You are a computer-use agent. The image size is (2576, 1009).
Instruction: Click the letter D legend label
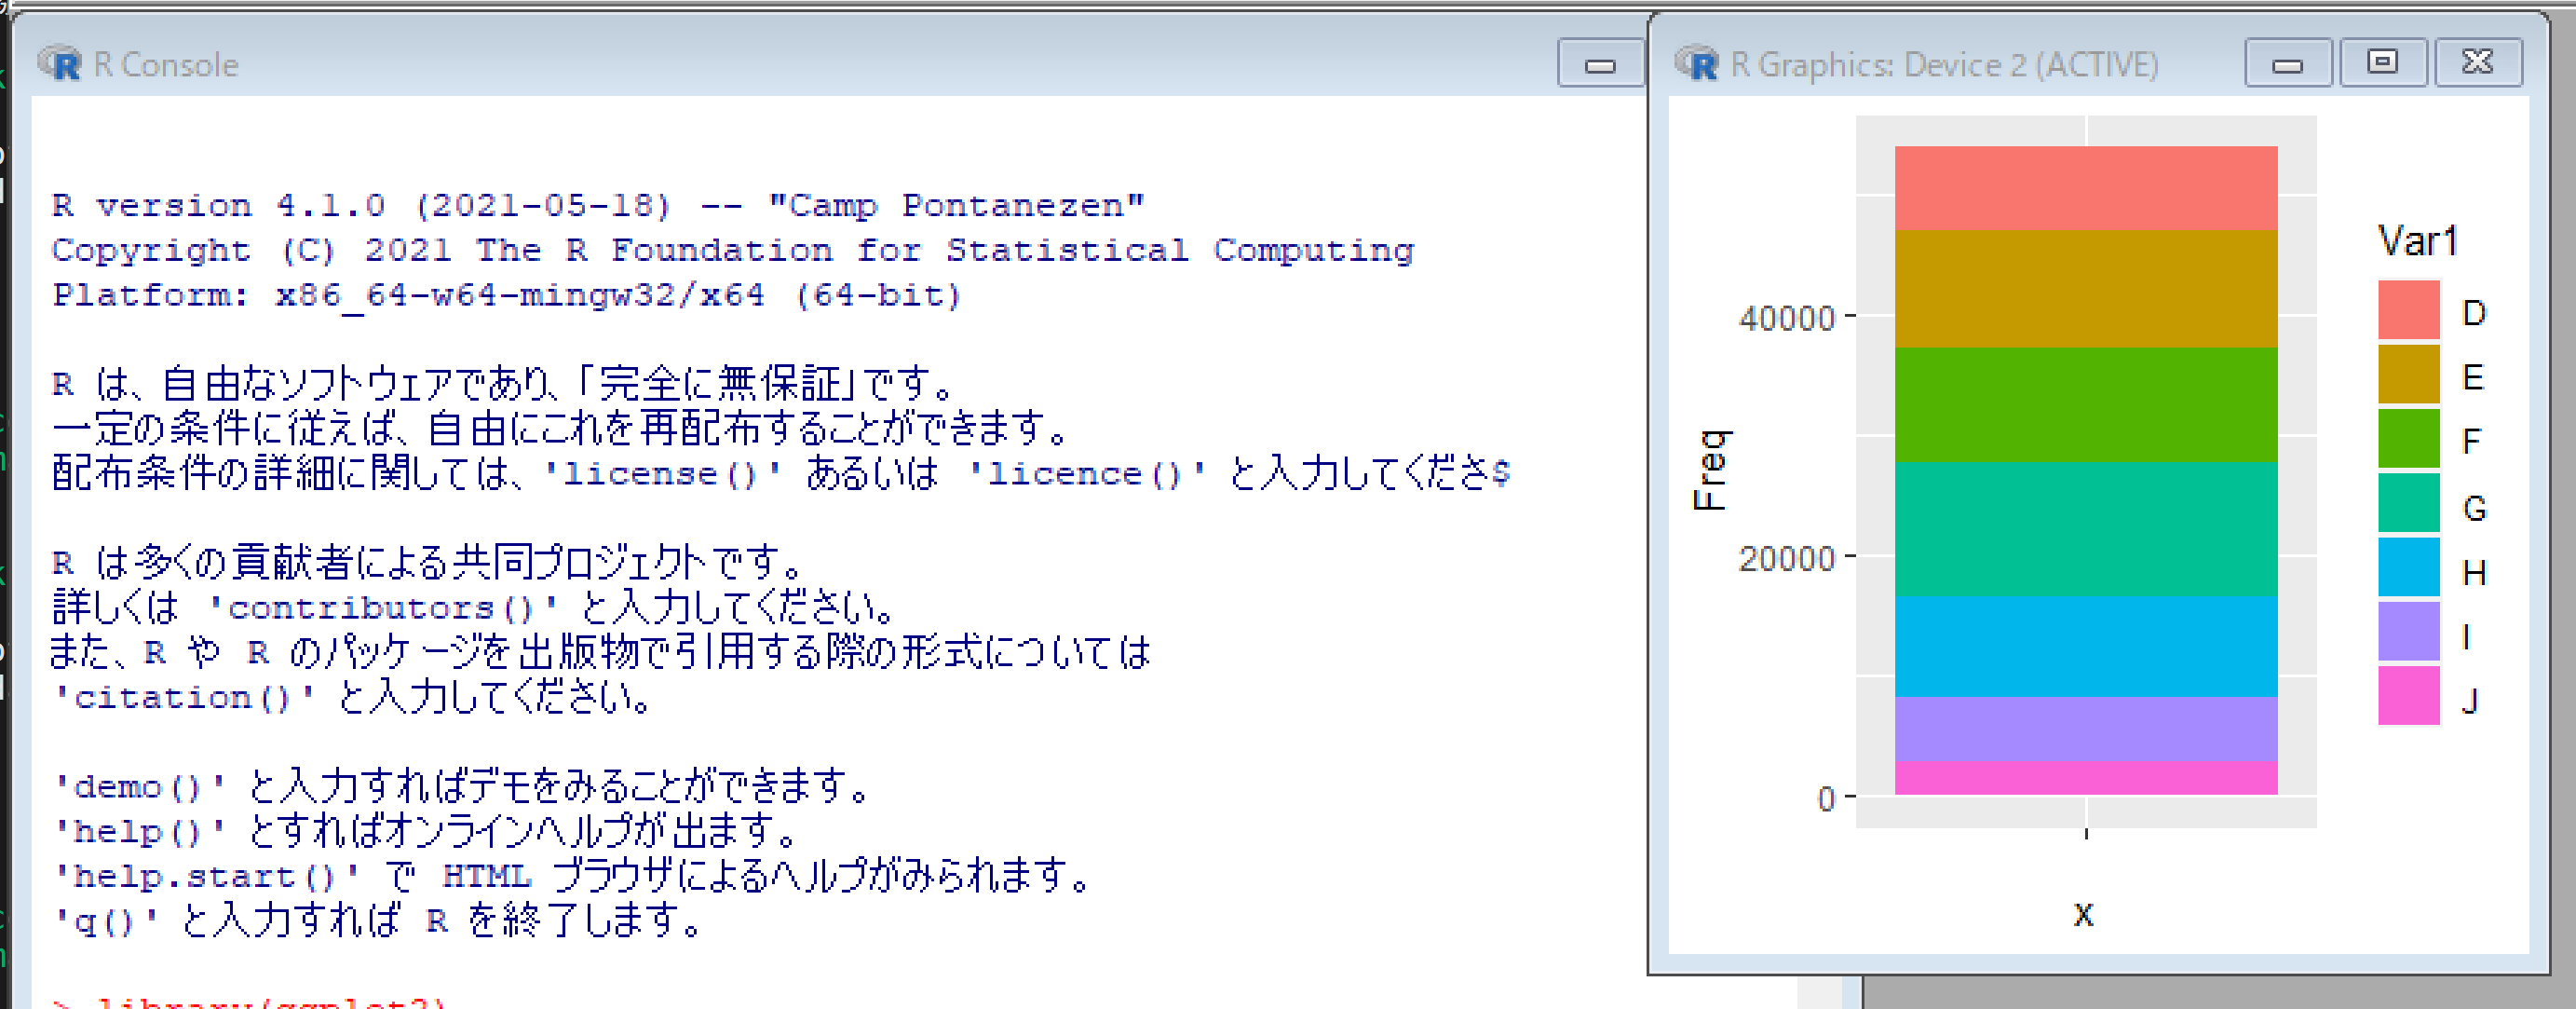tap(2474, 313)
